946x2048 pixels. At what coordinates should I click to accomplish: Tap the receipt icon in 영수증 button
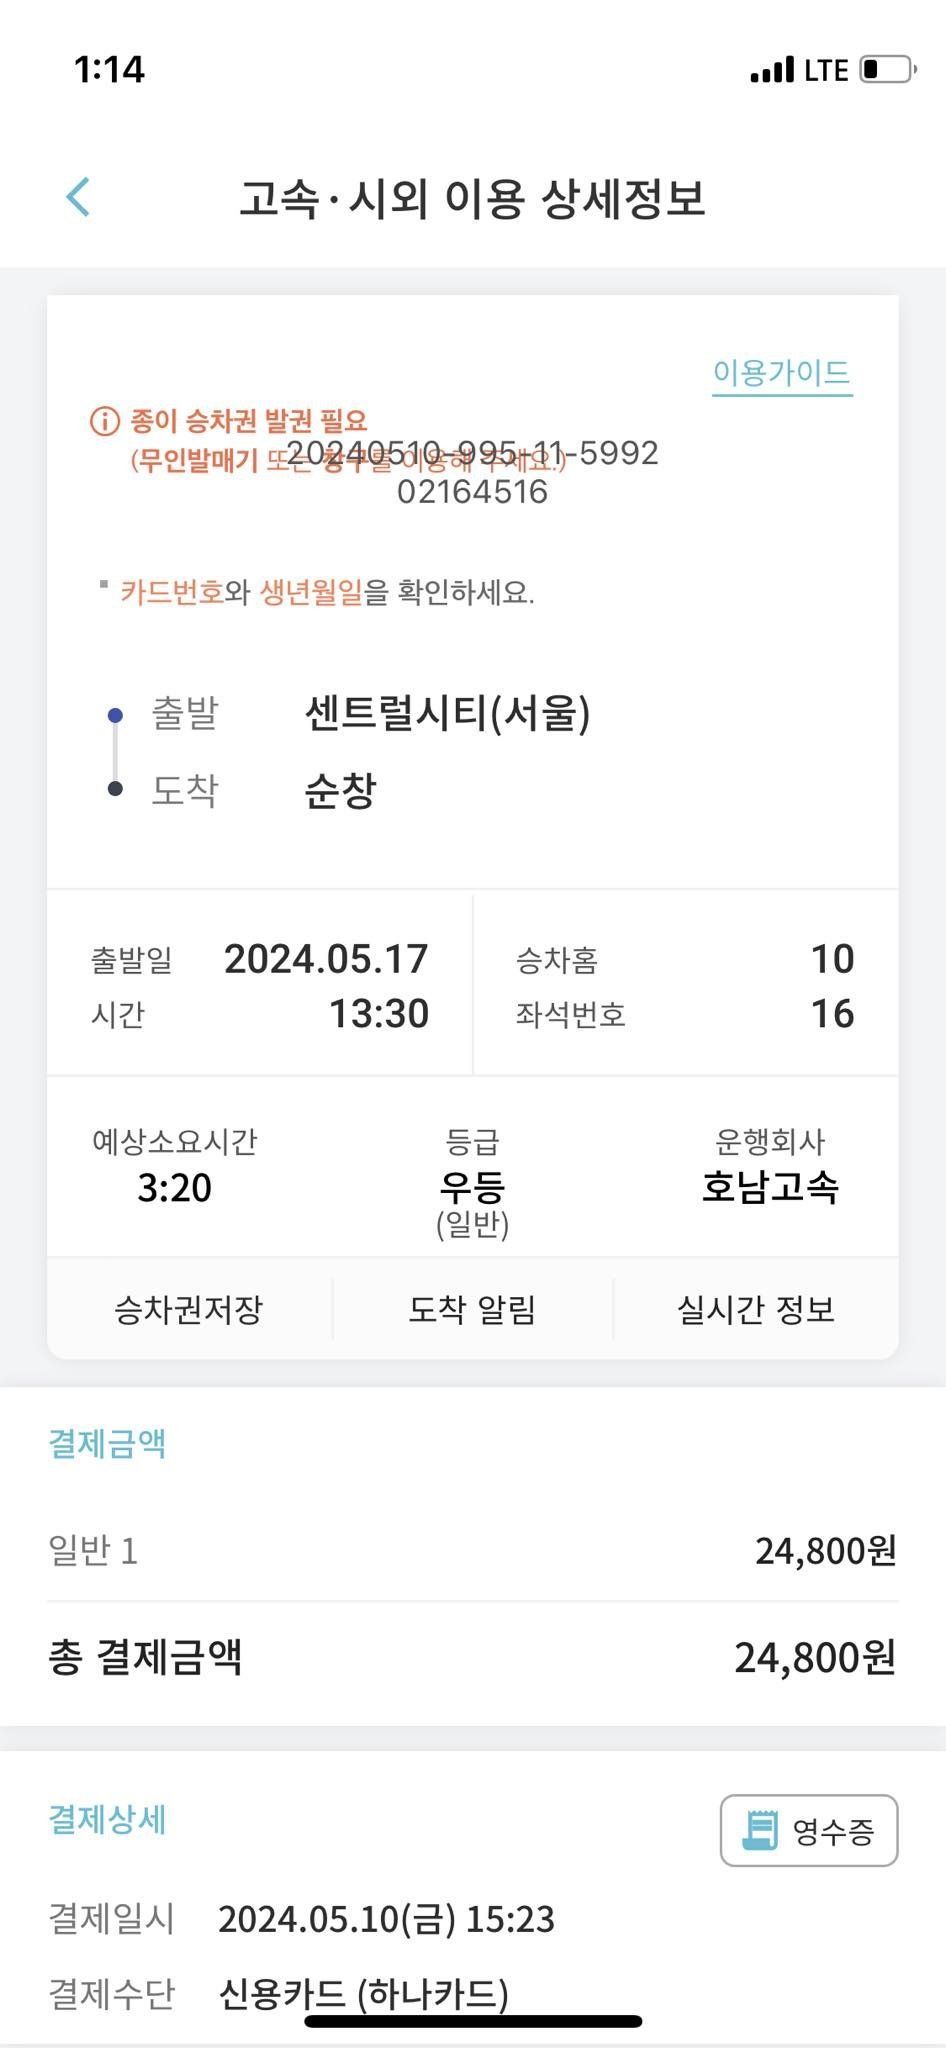760,1831
